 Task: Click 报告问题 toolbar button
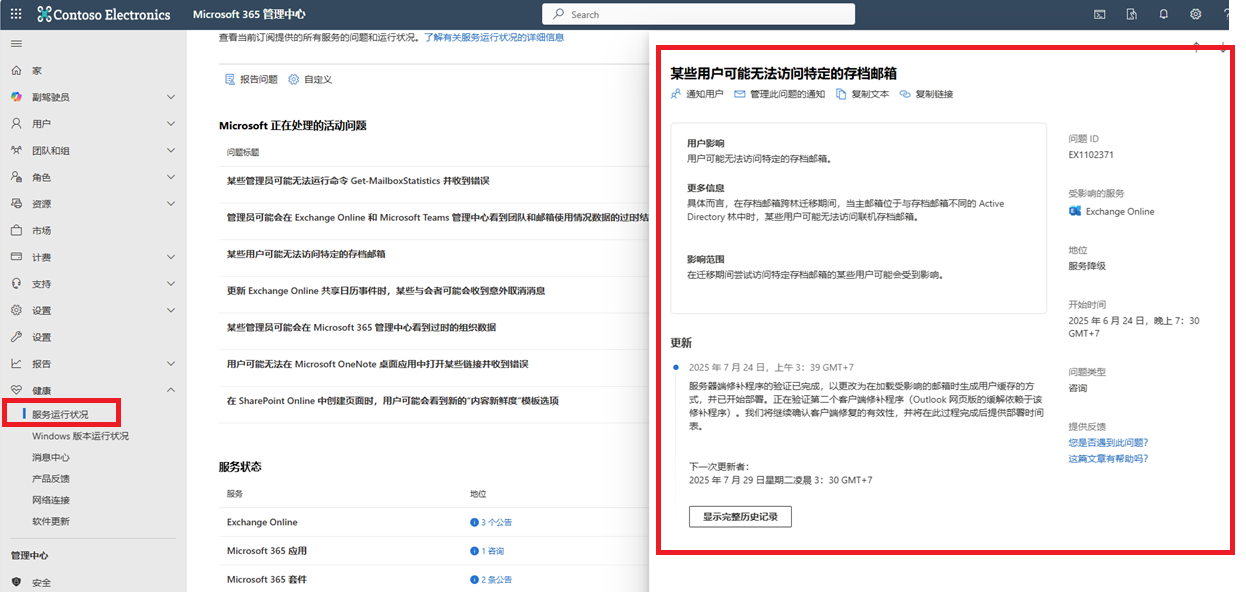point(250,79)
